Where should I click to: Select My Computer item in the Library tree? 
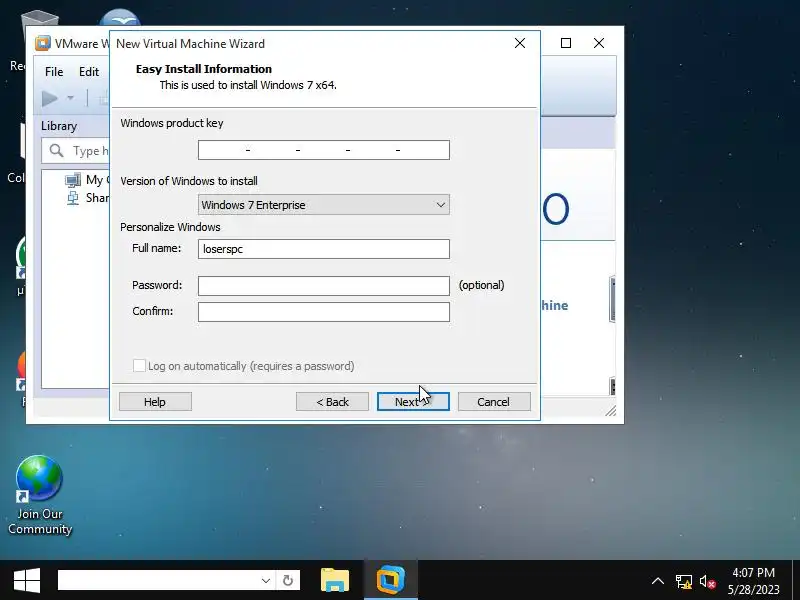[x=87, y=180]
